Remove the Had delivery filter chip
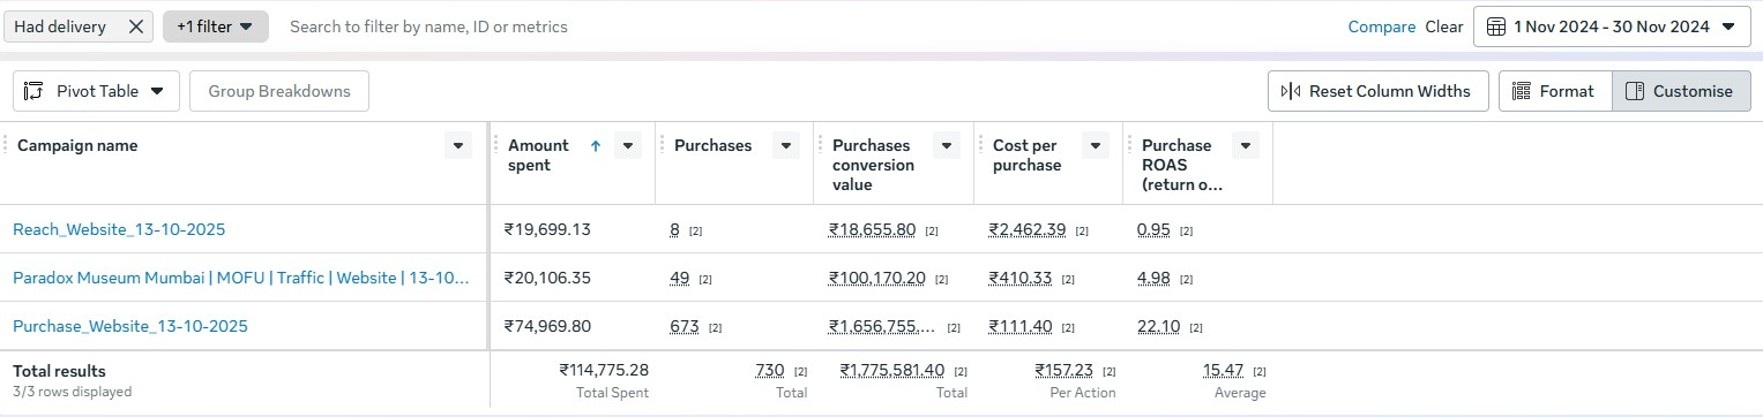Screen dimensions: 1763x417 [x=136, y=27]
